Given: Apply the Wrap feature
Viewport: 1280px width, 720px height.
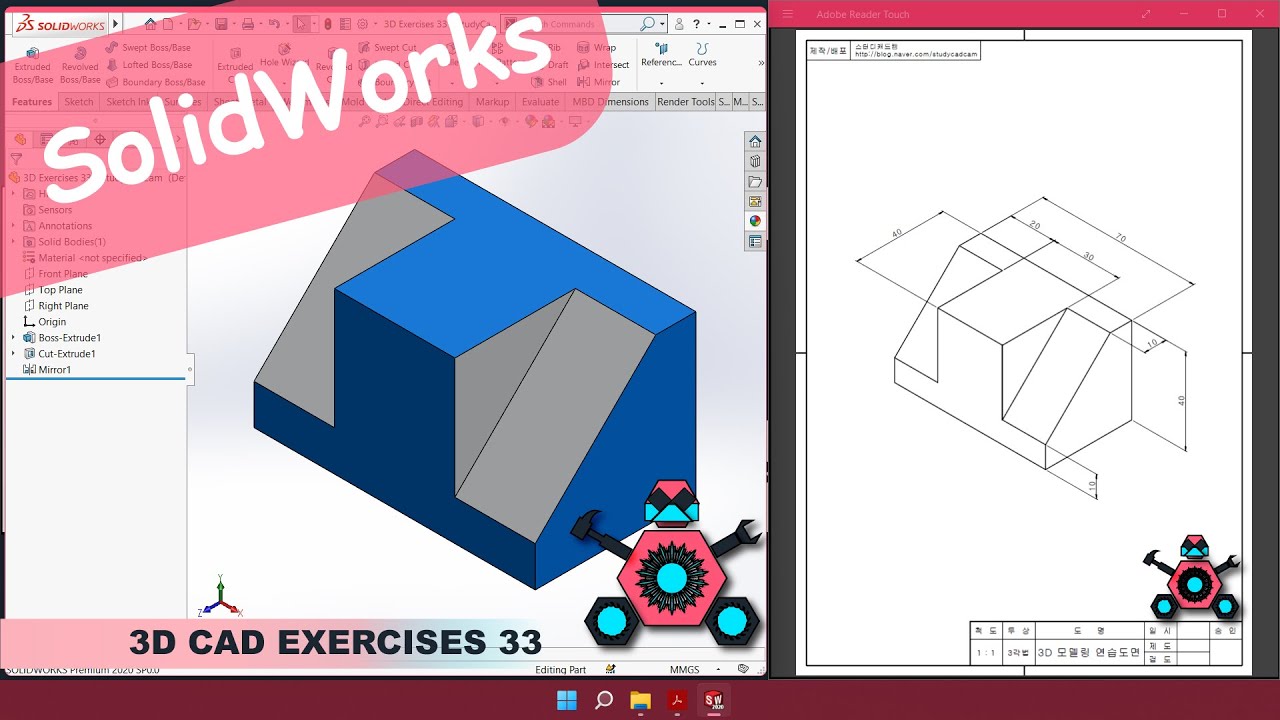Looking at the screenshot, I should pyautogui.click(x=597, y=47).
